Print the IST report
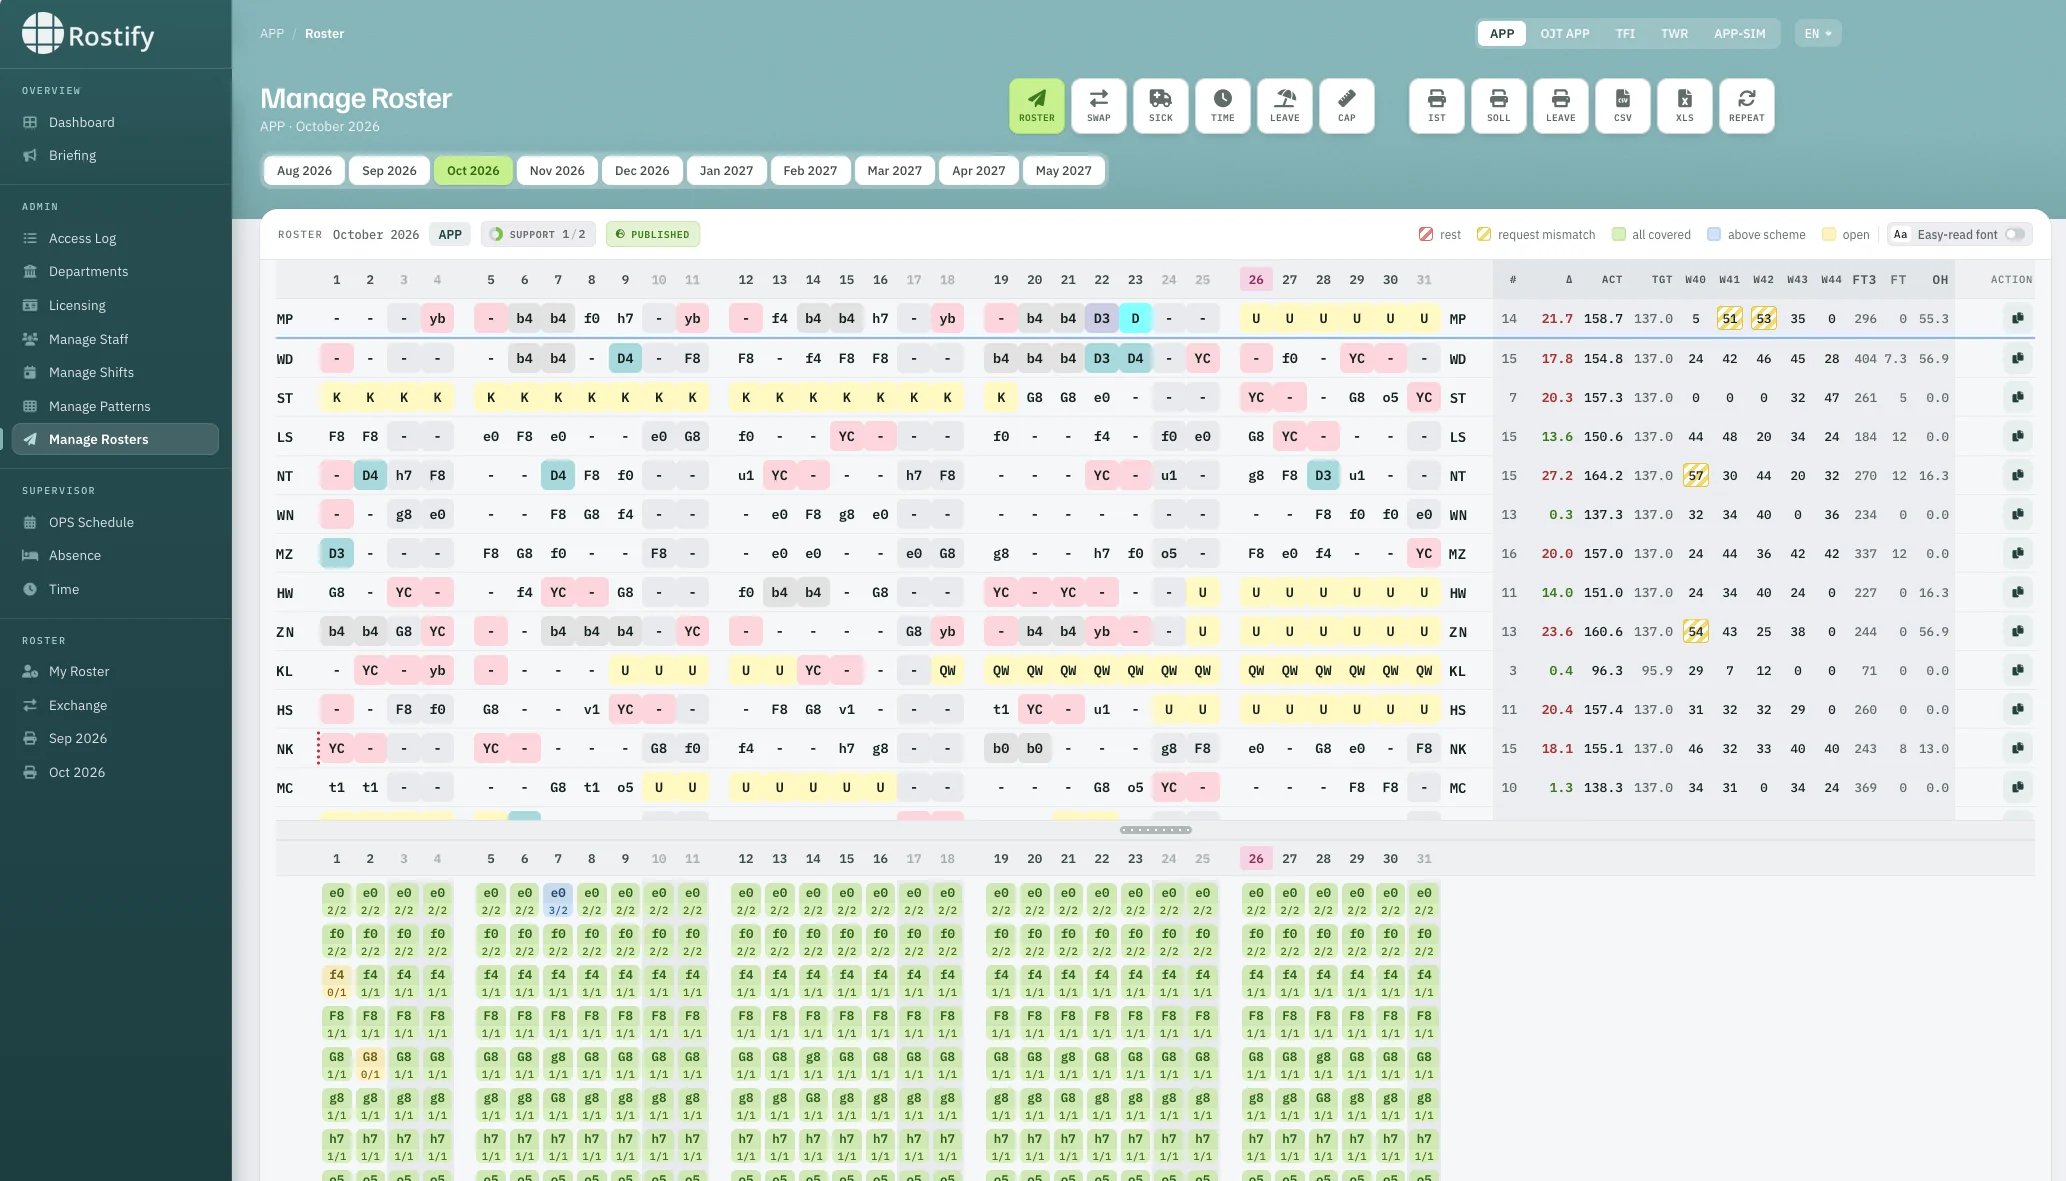This screenshot has width=2066, height=1181. [x=1436, y=106]
